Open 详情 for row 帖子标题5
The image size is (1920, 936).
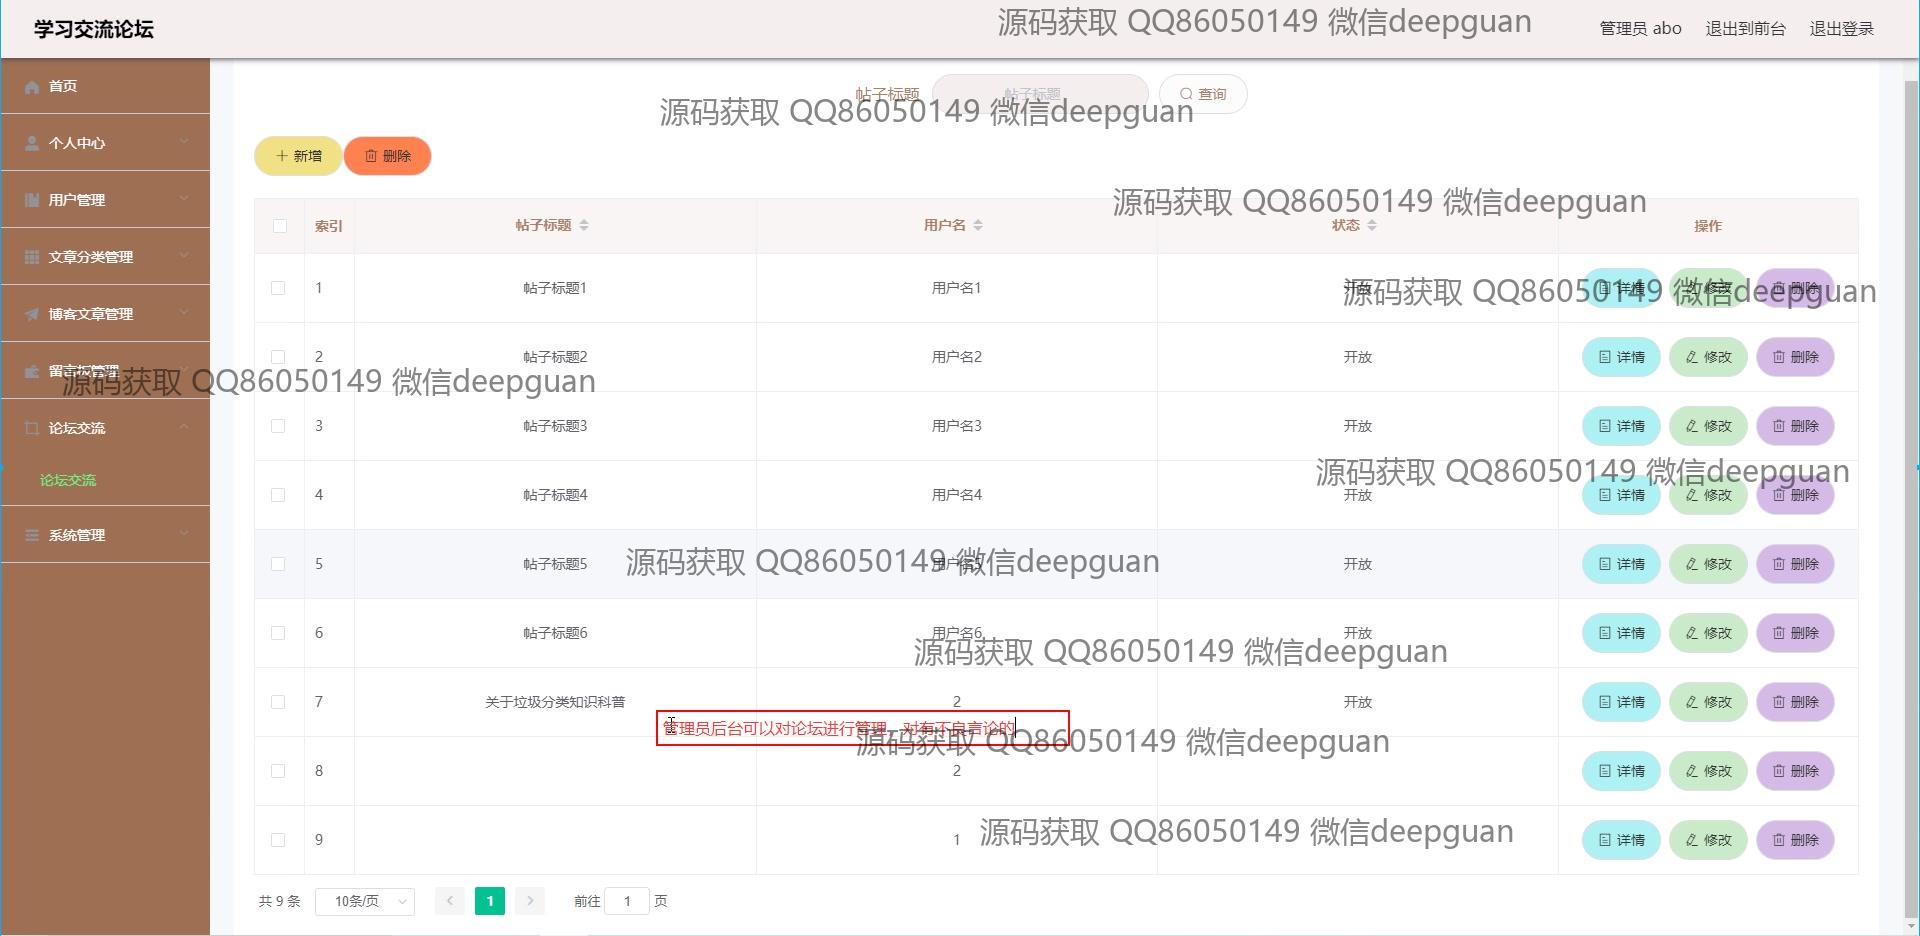point(1621,564)
